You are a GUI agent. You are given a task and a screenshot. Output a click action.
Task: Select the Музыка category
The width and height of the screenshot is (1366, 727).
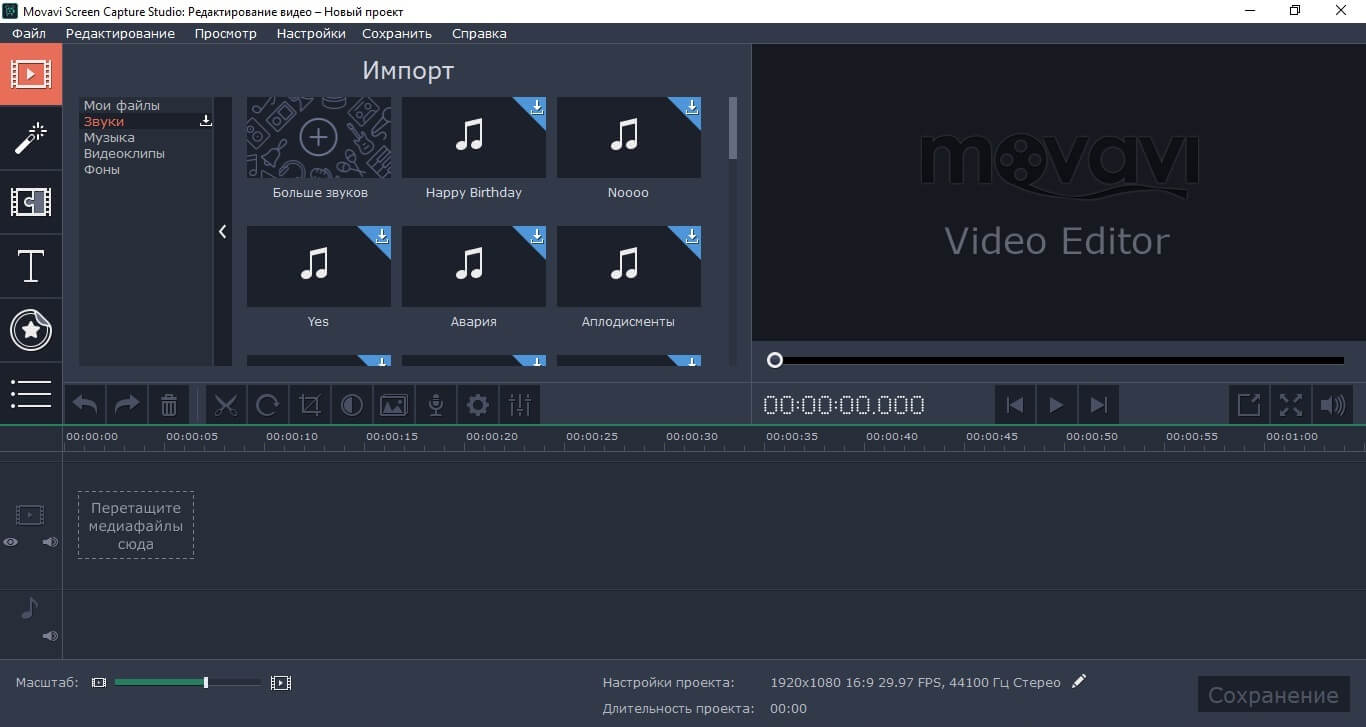pos(109,137)
